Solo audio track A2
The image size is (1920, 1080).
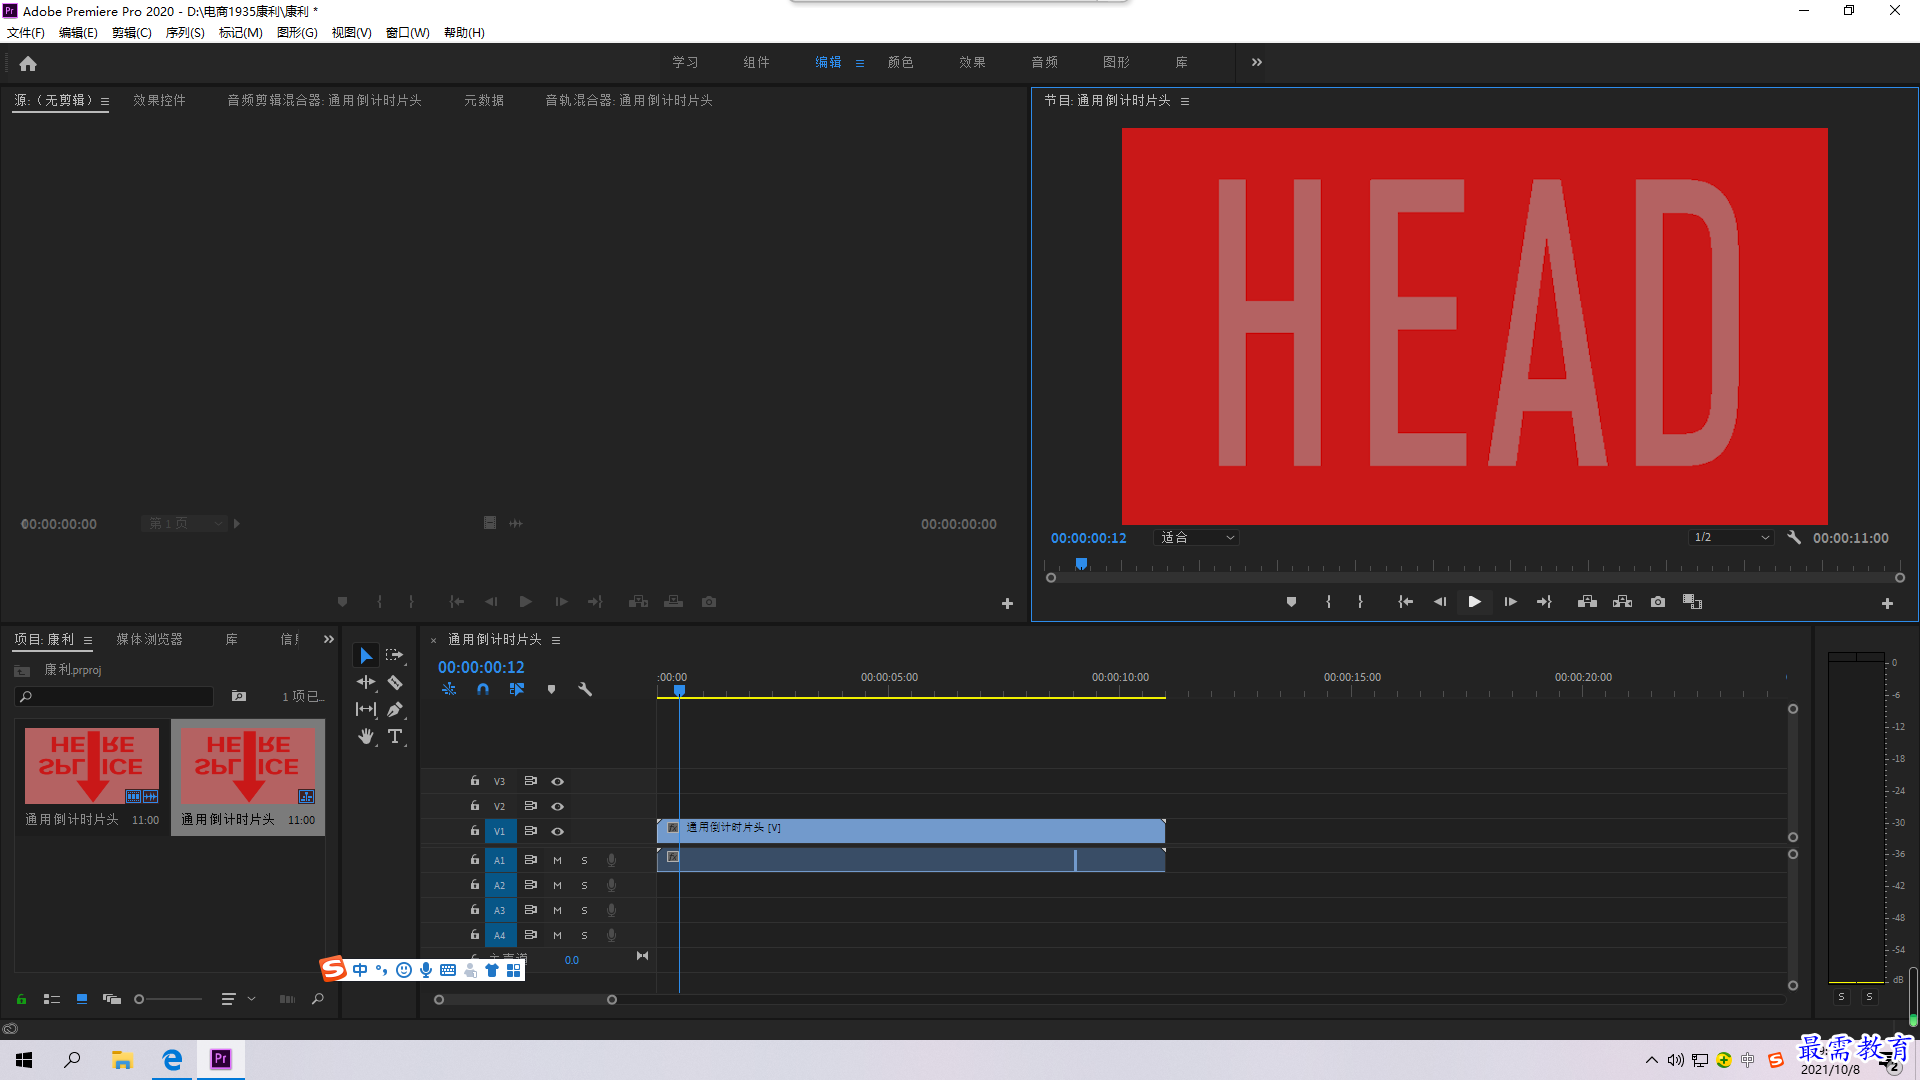(x=584, y=885)
